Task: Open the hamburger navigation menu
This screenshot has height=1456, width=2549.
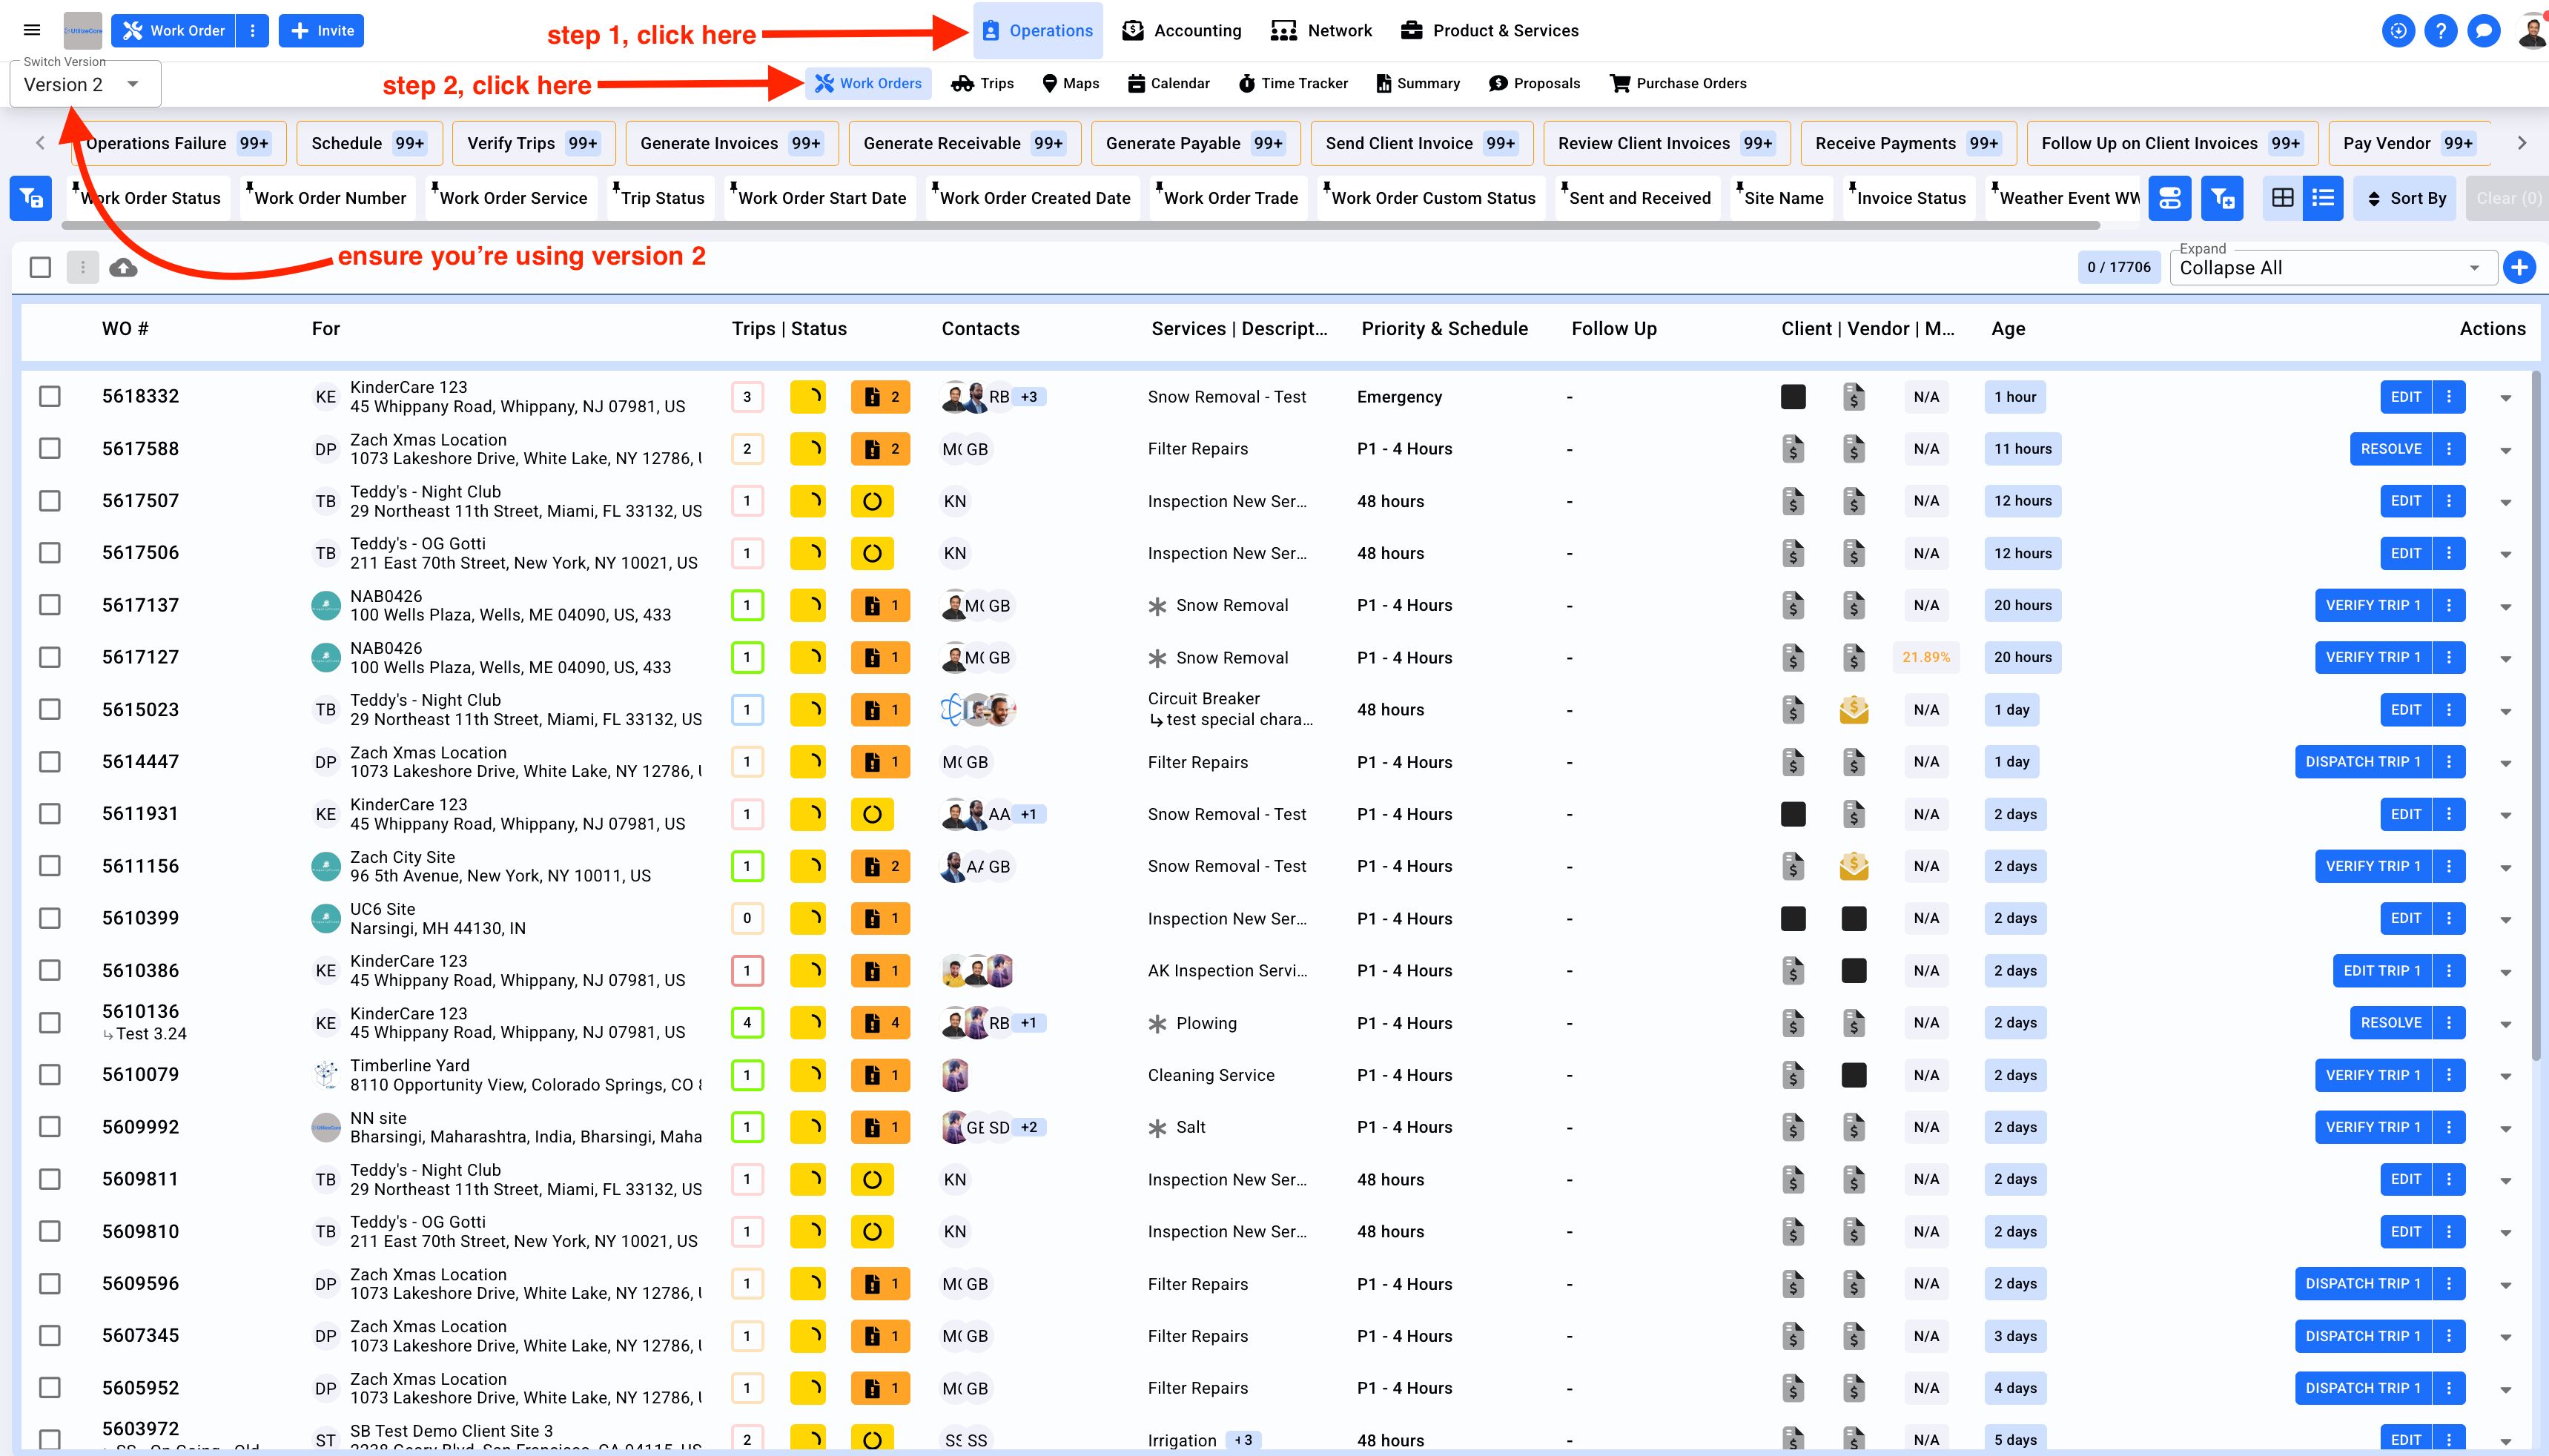Action: click(32, 30)
